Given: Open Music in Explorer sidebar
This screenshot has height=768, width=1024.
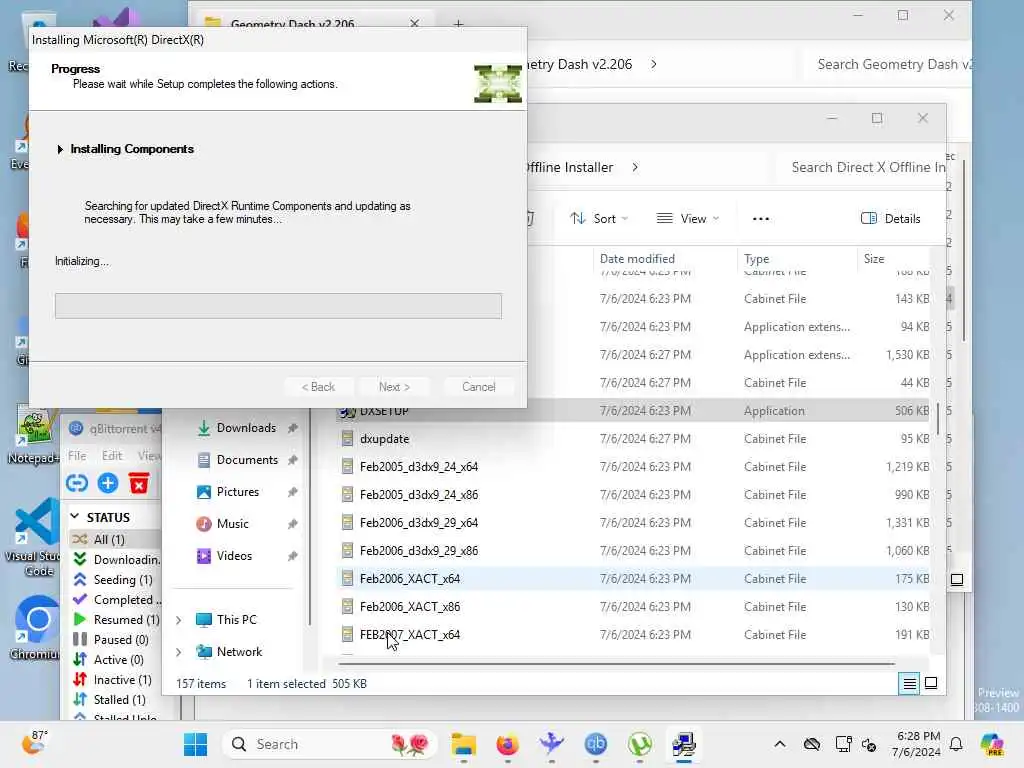Looking at the screenshot, I should click(x=232, y=524).
